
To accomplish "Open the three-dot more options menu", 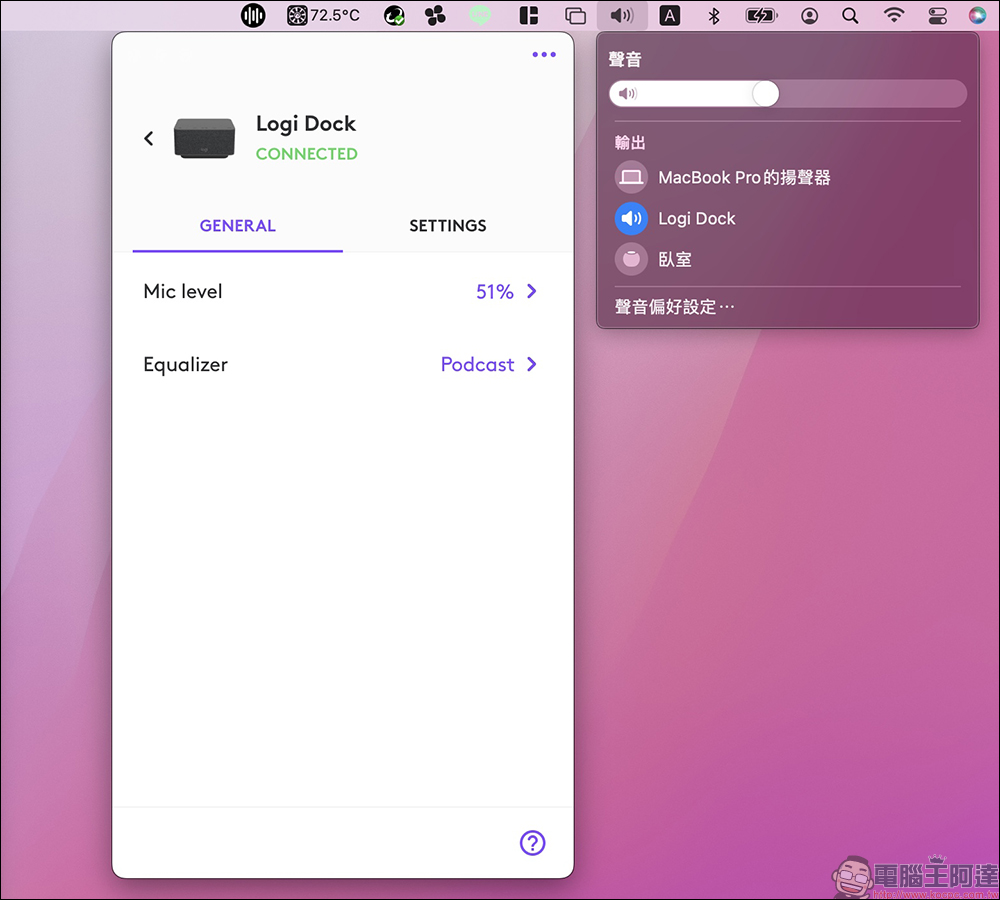I will coord(543,55).
